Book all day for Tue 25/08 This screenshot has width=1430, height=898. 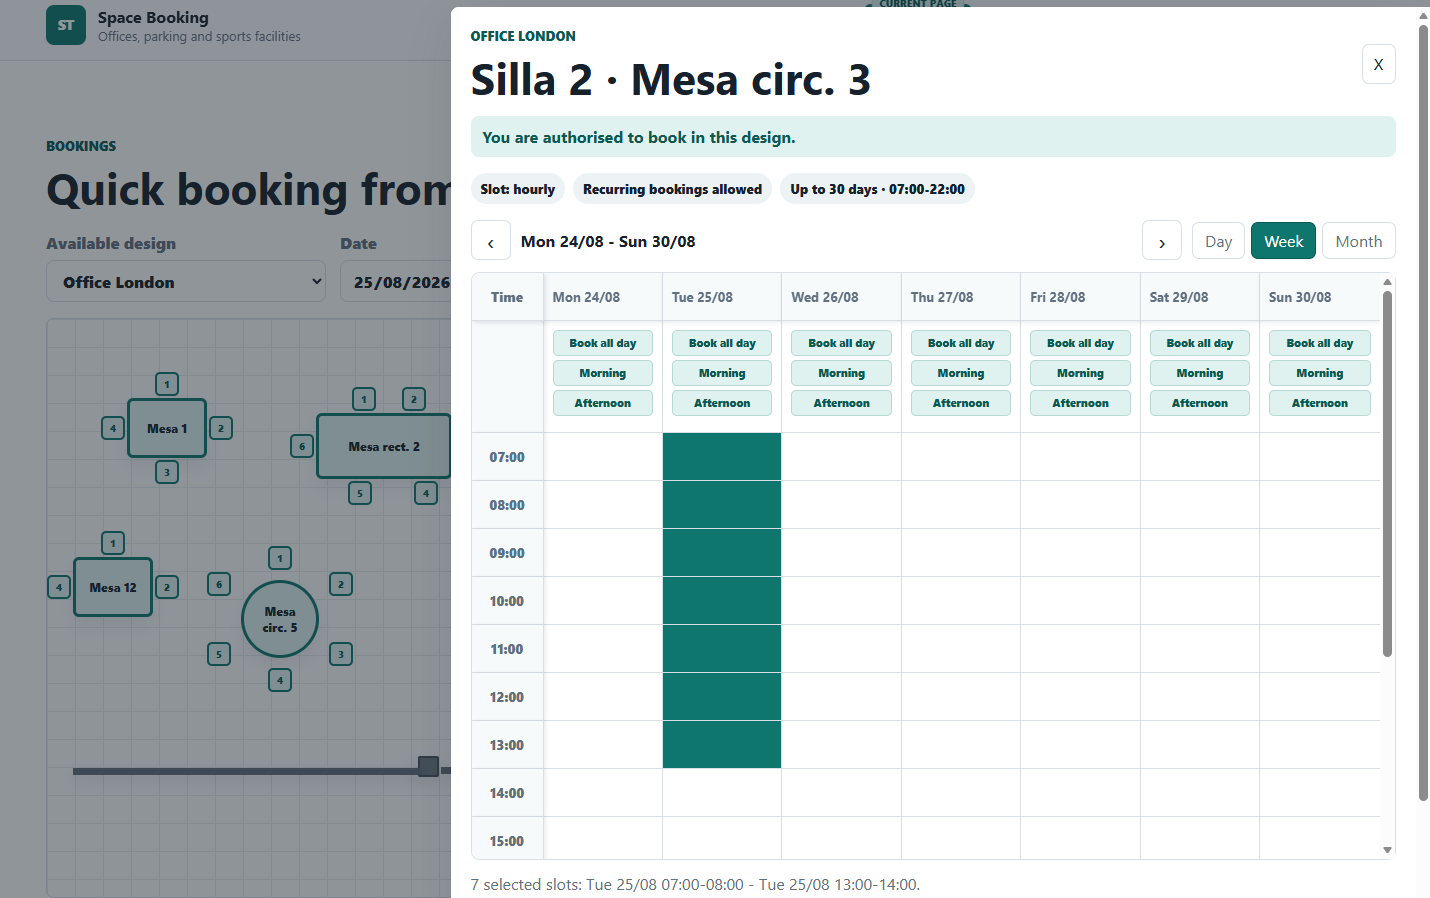[x=722, y=343]
